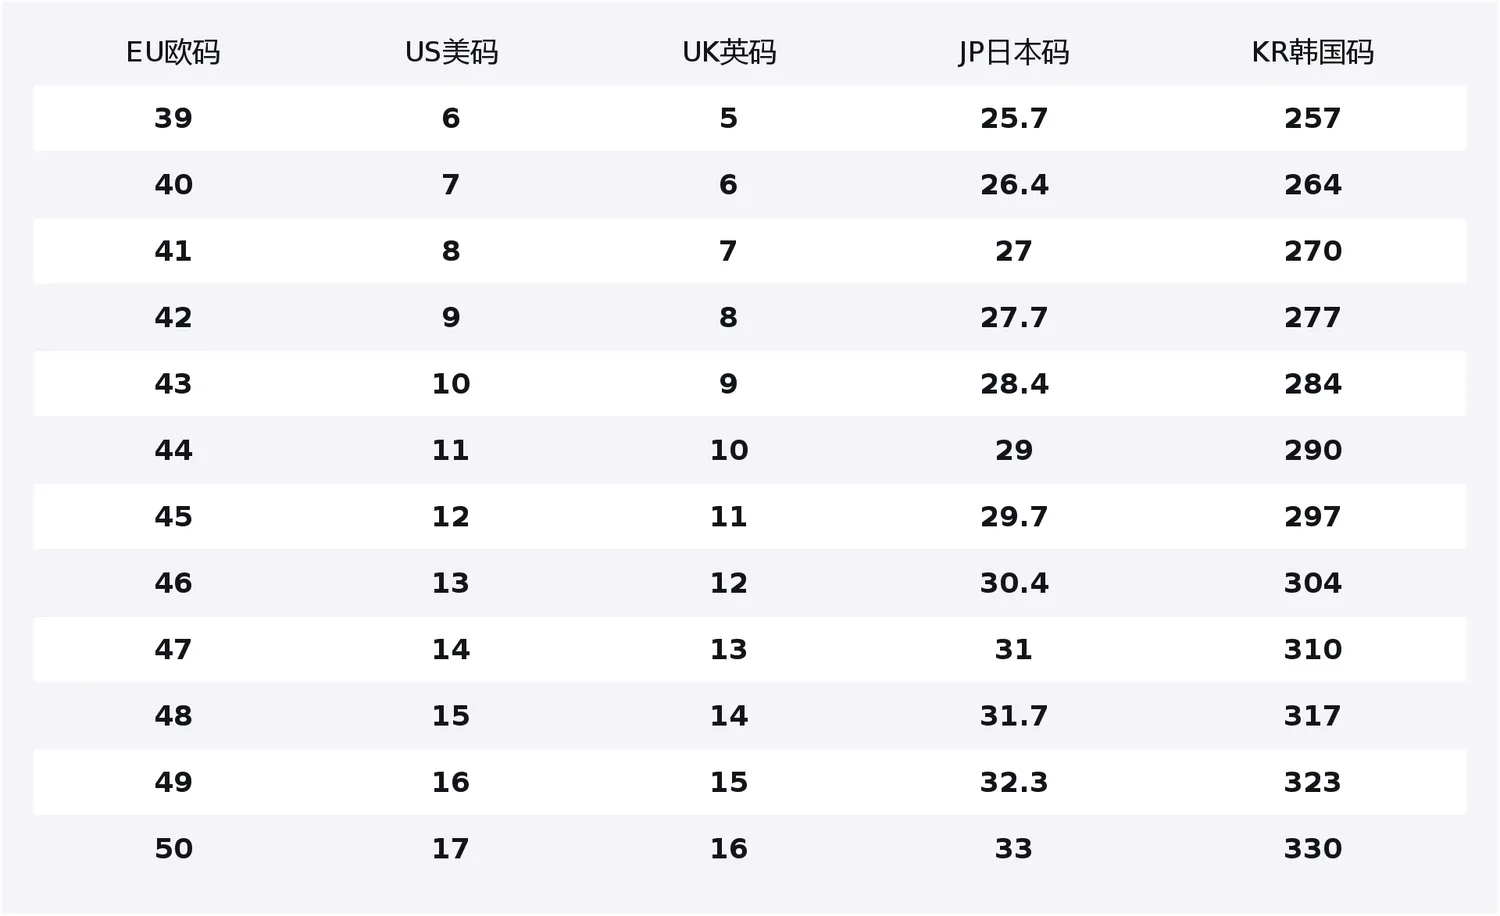Click KR size 310 cell
This screenshot has height=916, width=1500.
(1313, 649)
